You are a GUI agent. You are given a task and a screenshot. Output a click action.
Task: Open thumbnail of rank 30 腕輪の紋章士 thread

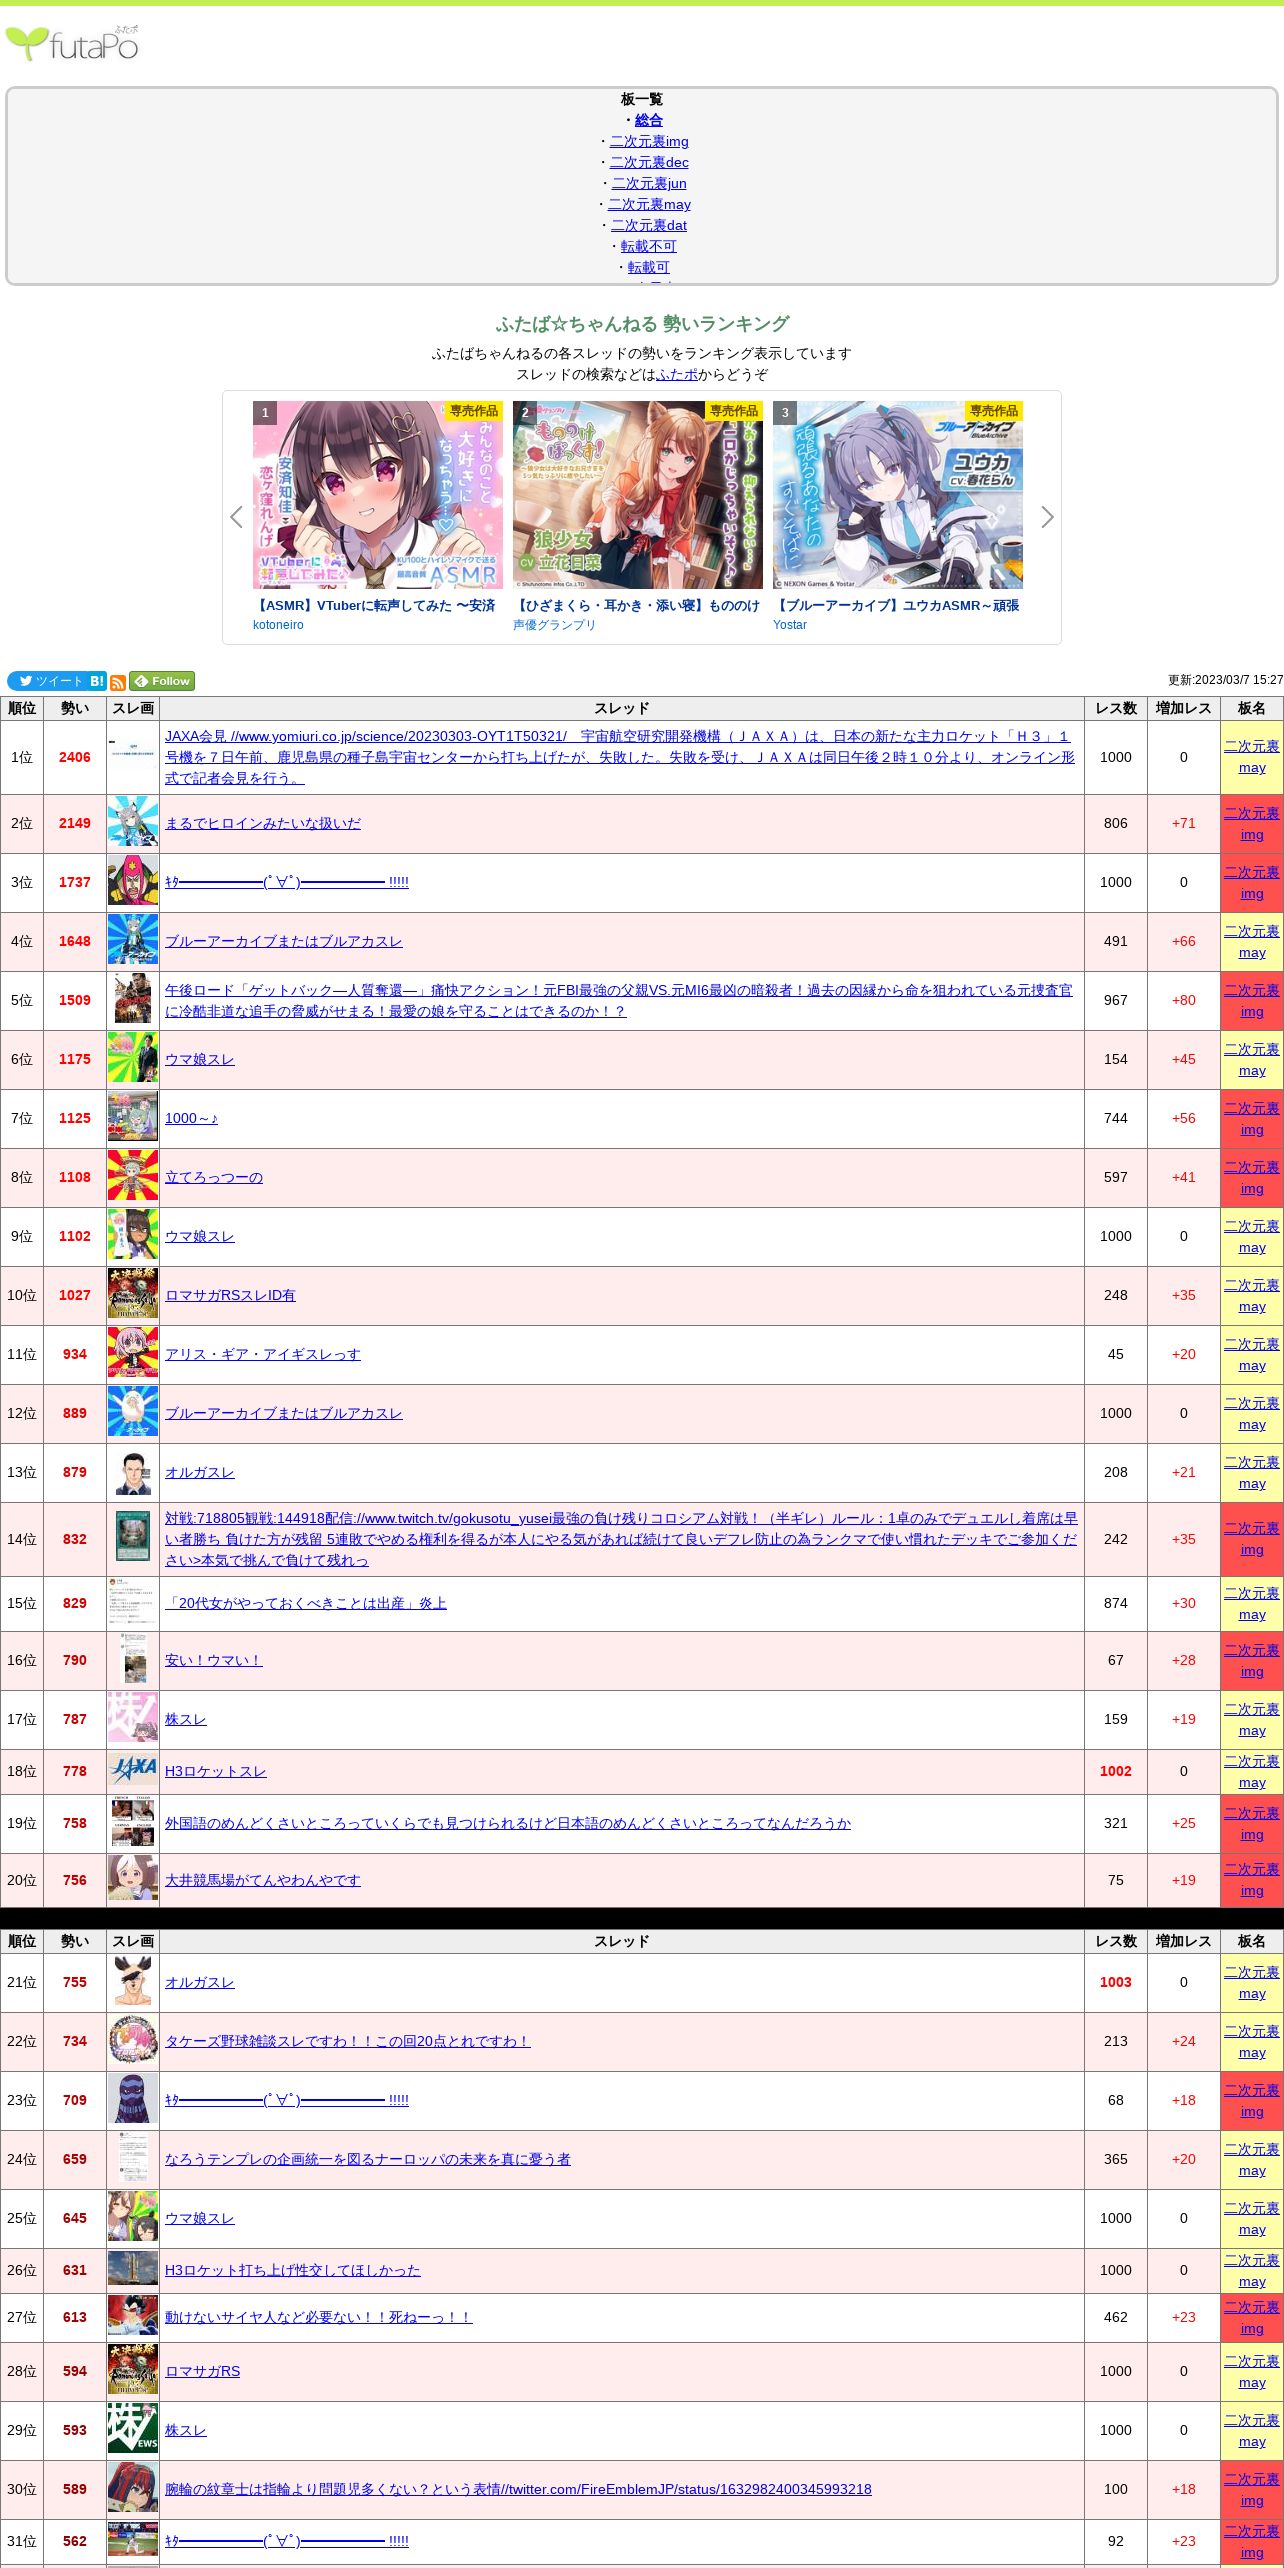pyautogui.click(x=133, y=2489)
